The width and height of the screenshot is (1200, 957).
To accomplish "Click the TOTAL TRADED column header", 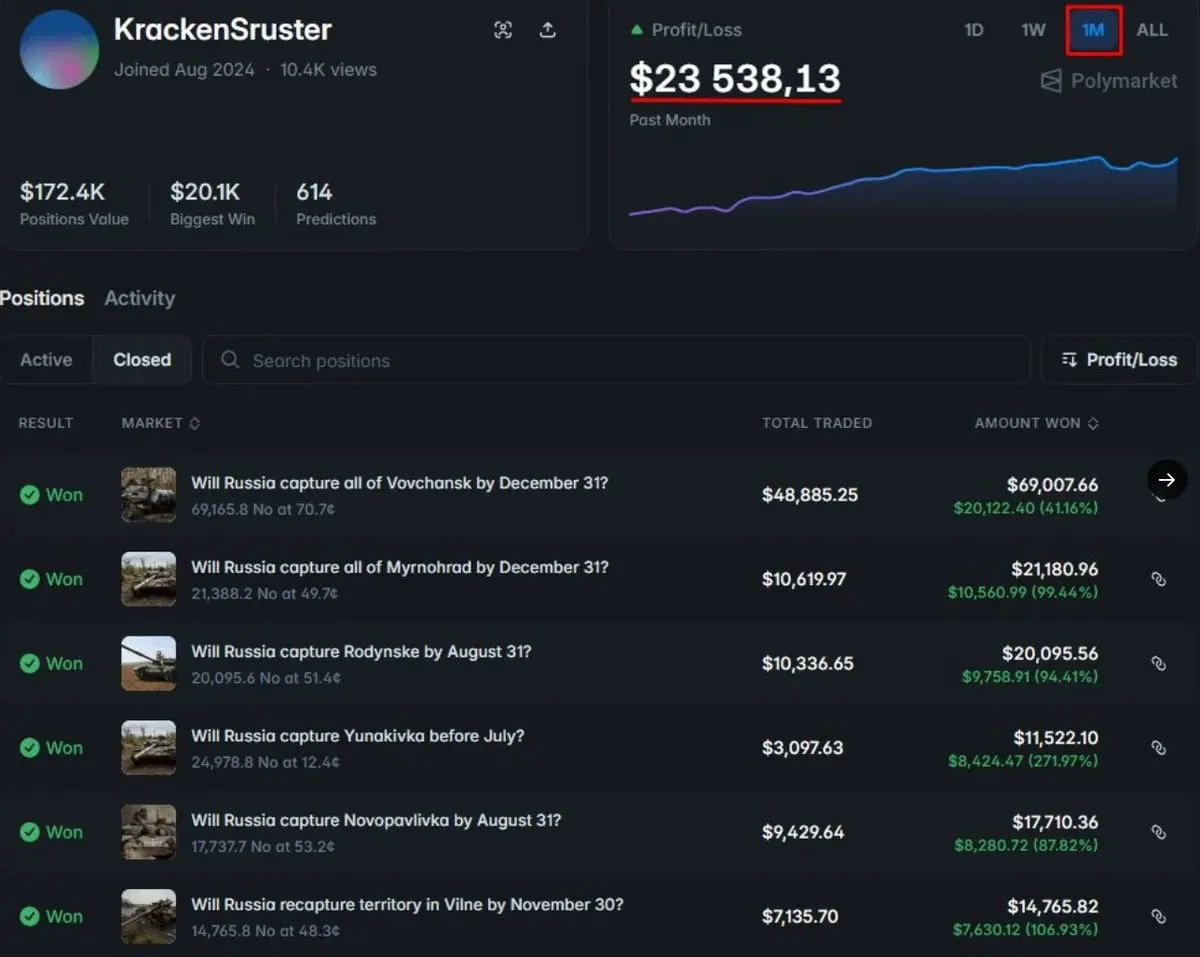I will coord(817,423).
